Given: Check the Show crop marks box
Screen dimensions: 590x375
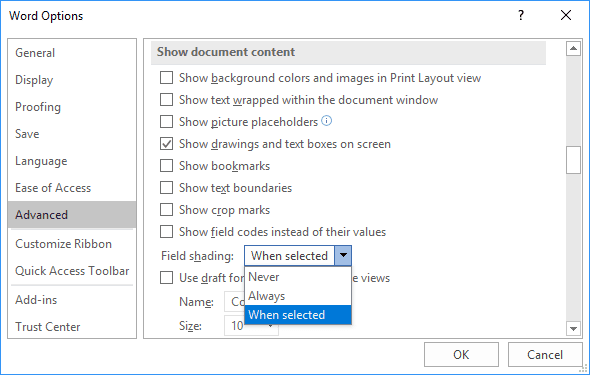Looking at the screenshot, I should tap(166, 210).
